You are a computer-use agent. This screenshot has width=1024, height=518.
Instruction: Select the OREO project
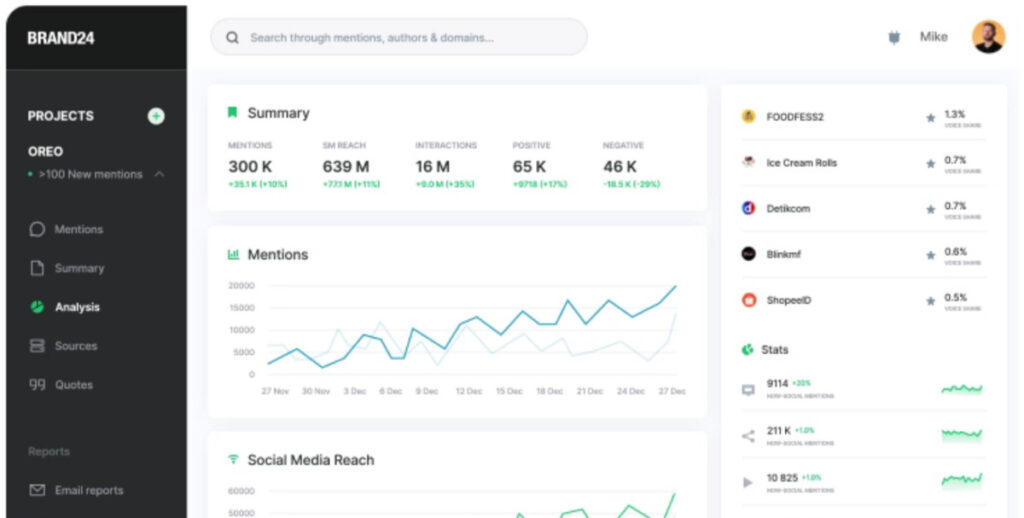[45, 152]
